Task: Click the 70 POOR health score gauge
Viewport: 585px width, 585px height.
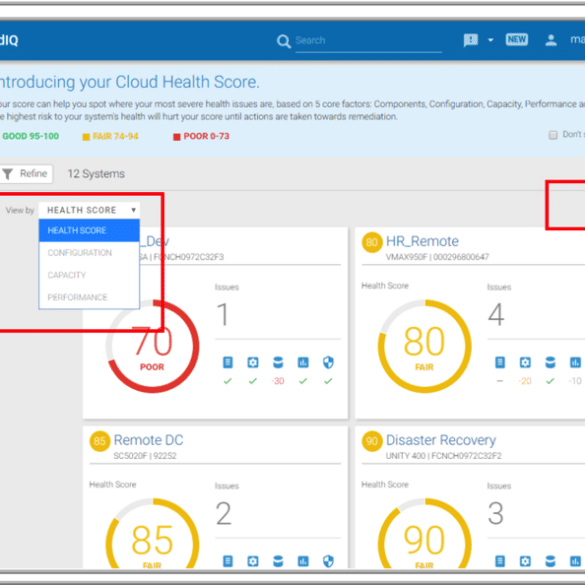Action: pyautogui.click(x=152, y=346)
